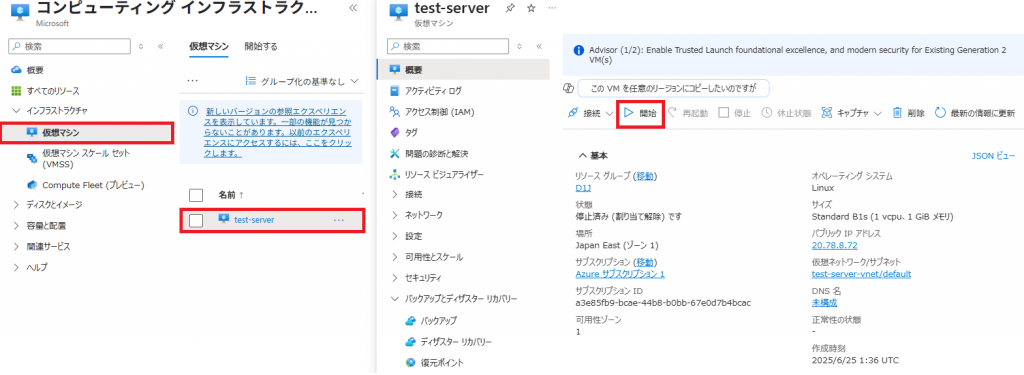1024x375 pixels.
Task: Expand the ネットワーク section
Action: click(x=394, y=215)
